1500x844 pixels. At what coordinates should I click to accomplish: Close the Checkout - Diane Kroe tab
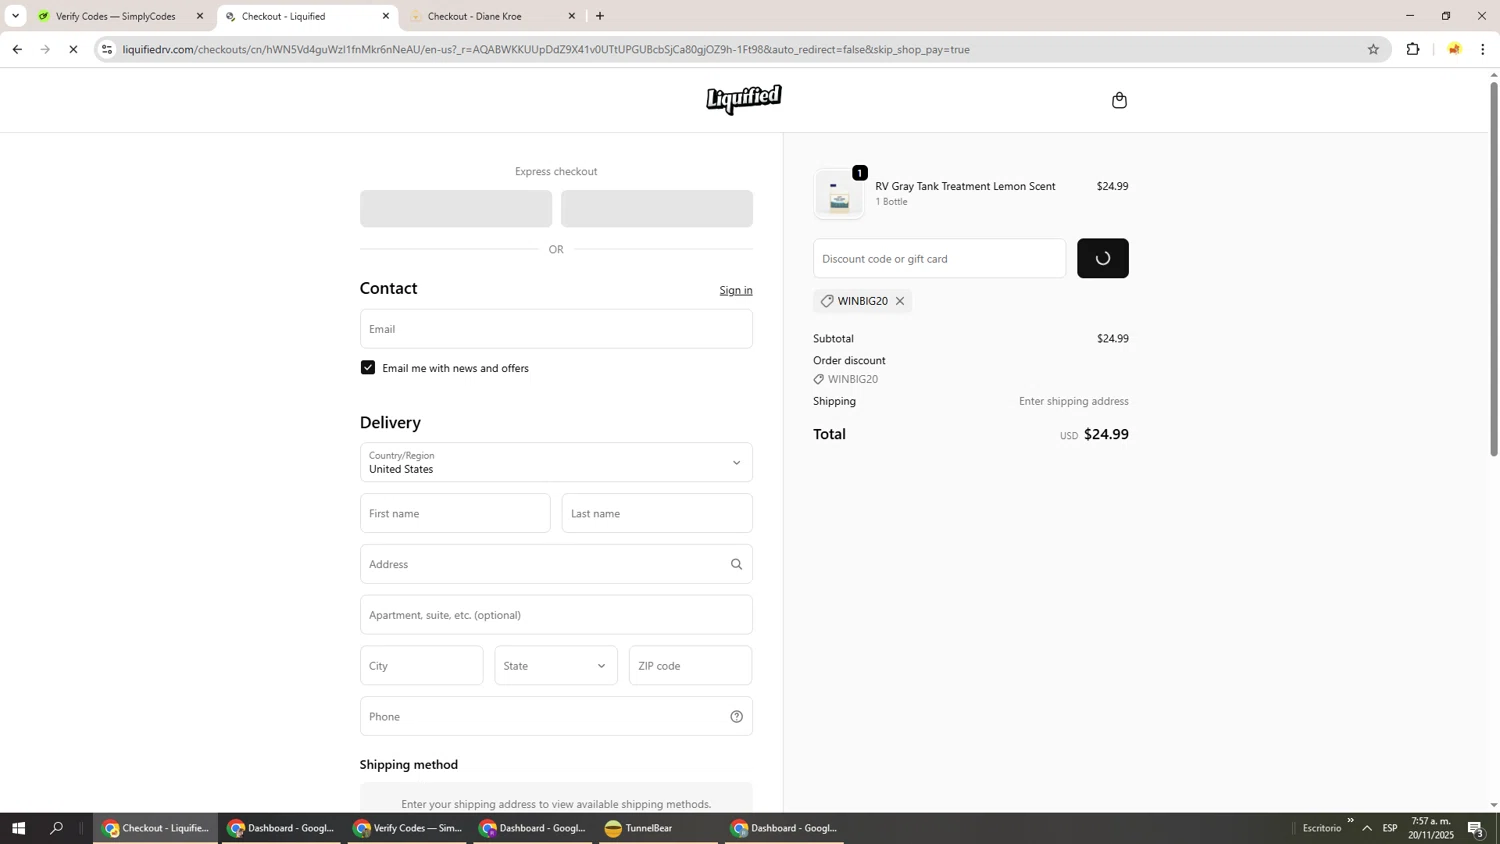pos(572,16)
